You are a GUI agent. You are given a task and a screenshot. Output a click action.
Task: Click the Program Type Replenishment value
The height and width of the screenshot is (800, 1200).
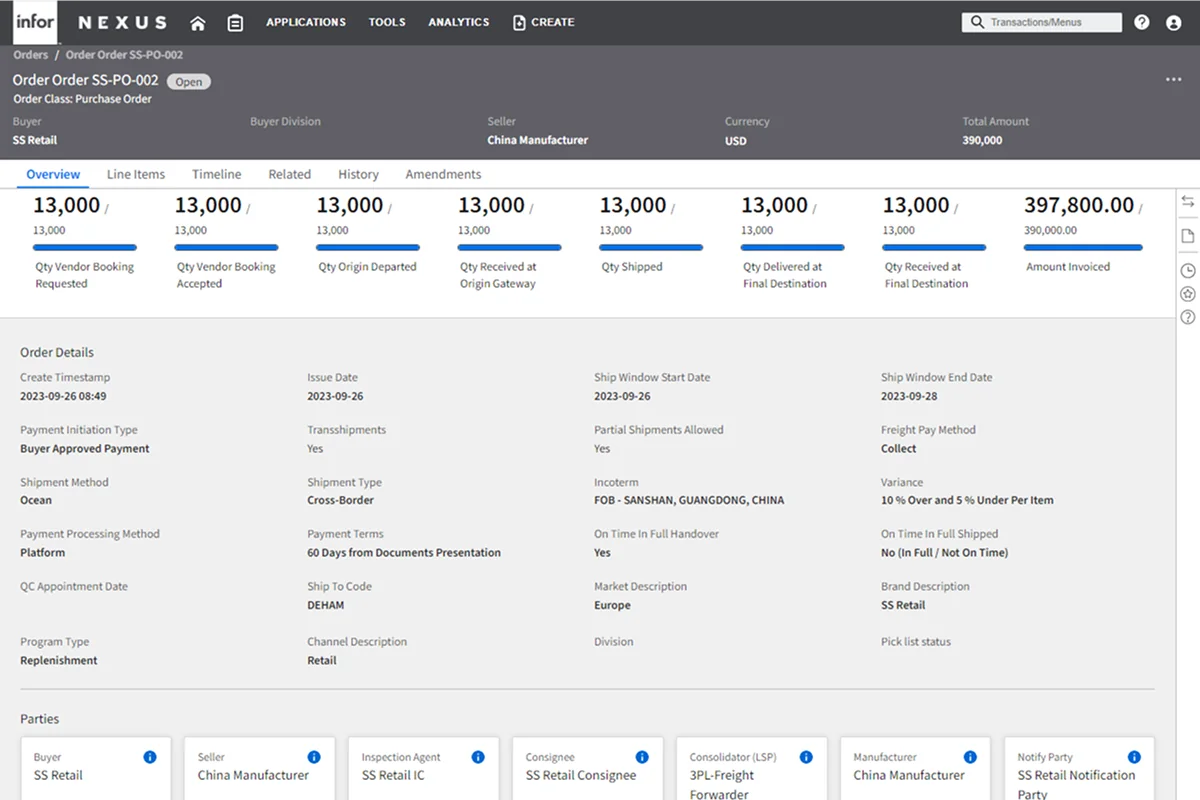(x=59, y=660)
